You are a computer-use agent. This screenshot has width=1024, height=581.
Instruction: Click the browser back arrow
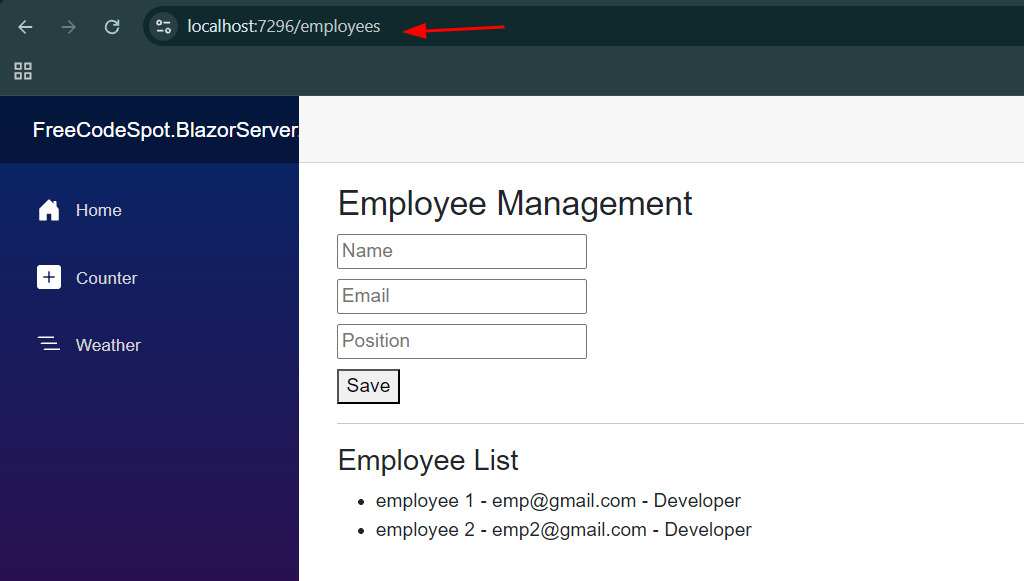[26, 27]
